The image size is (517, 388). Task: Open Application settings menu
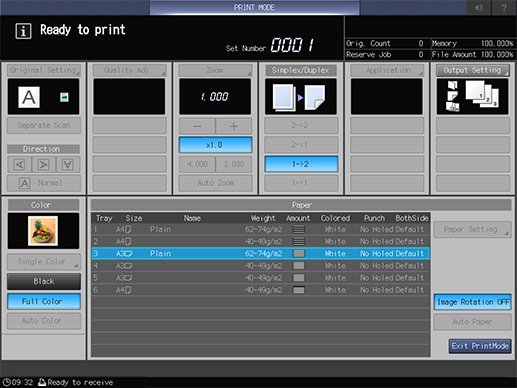pos(387,70)
